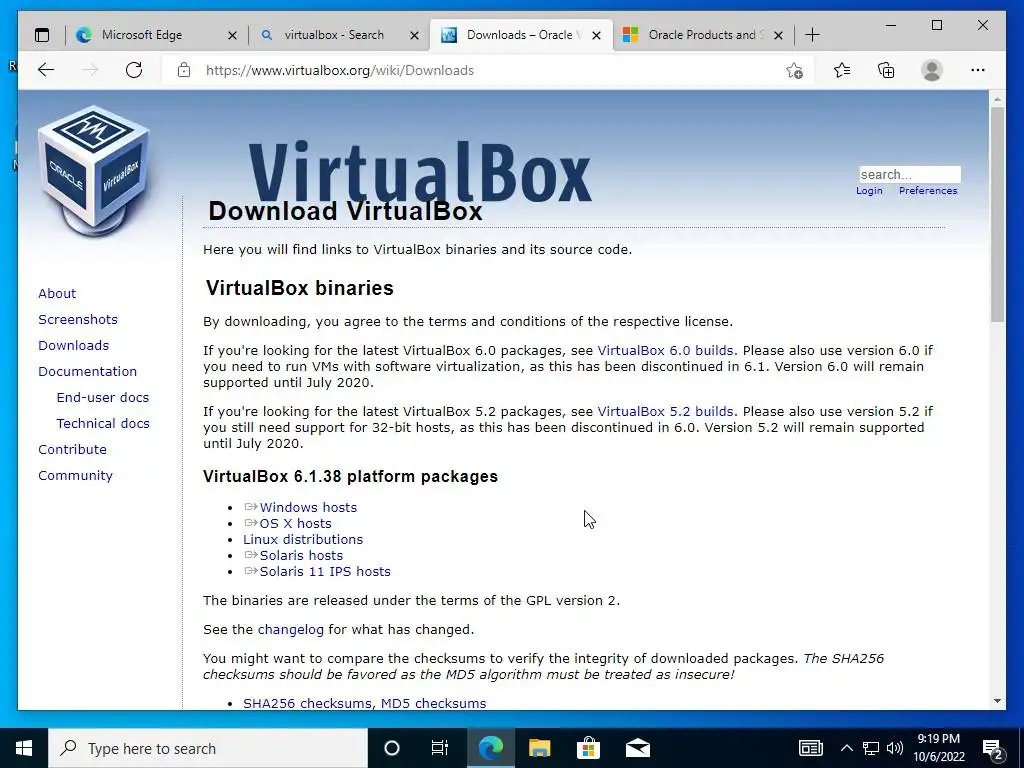This screenshot has width=1024, height=768.
Task: Open the MD5 checksums link
Action: coord(433,703)
